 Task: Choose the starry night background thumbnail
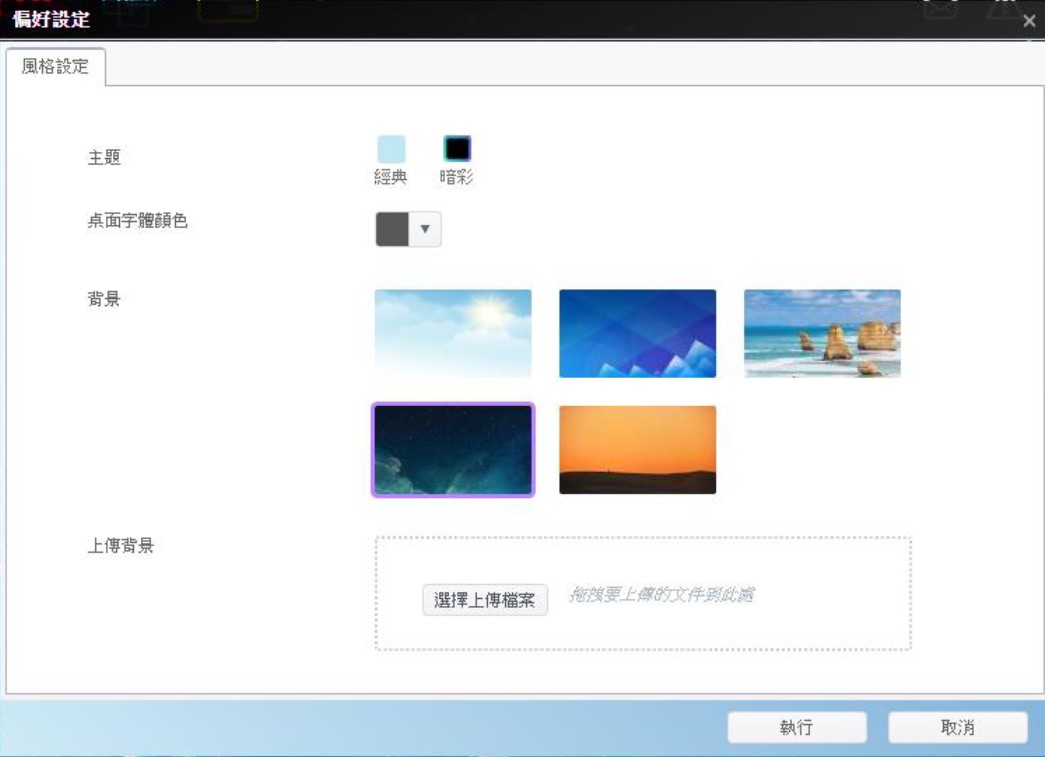click(x=453, y=450)
